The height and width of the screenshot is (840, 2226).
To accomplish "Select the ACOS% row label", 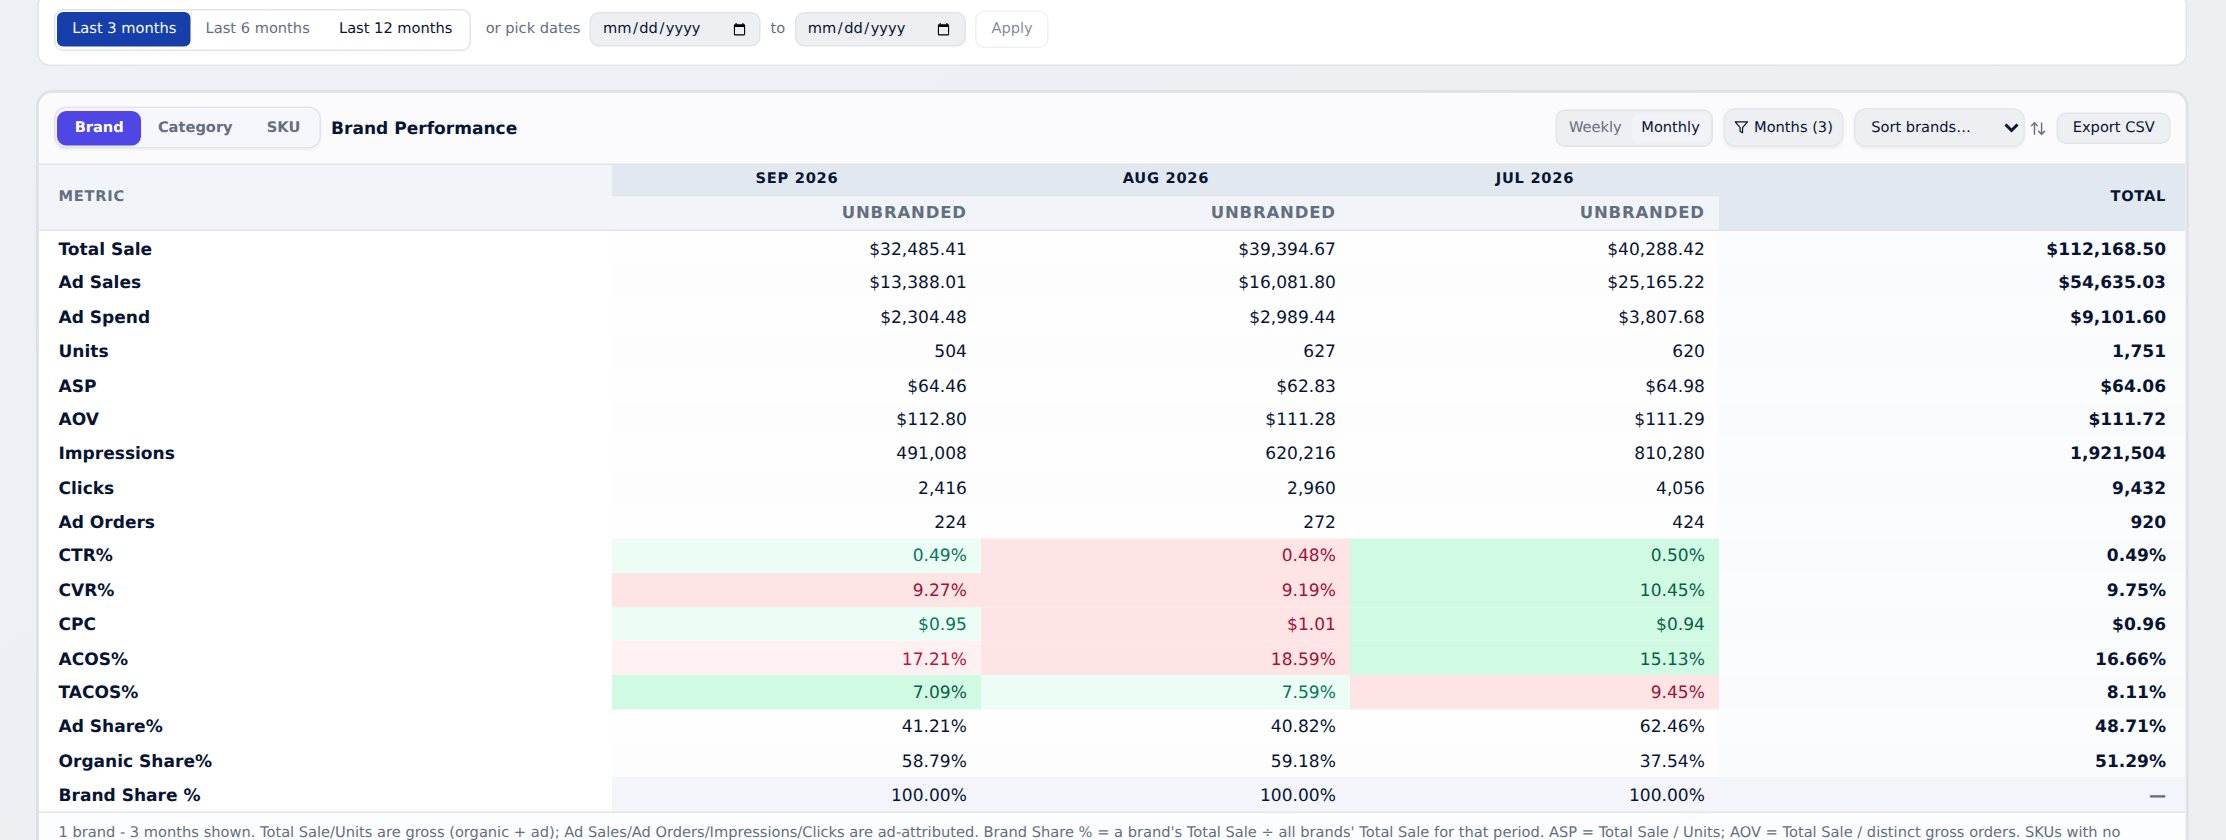I will [x=93, y=660].
